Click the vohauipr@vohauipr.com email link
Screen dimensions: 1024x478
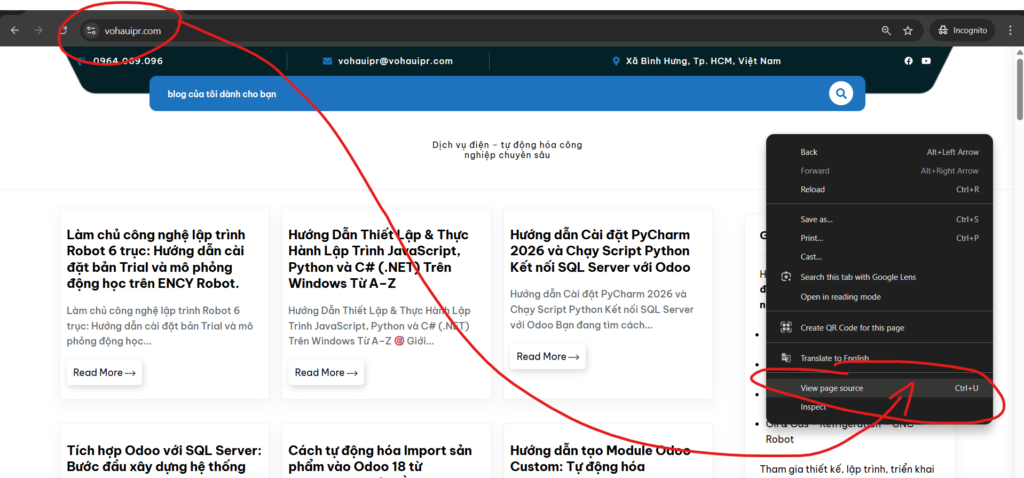tap(394, 61)
